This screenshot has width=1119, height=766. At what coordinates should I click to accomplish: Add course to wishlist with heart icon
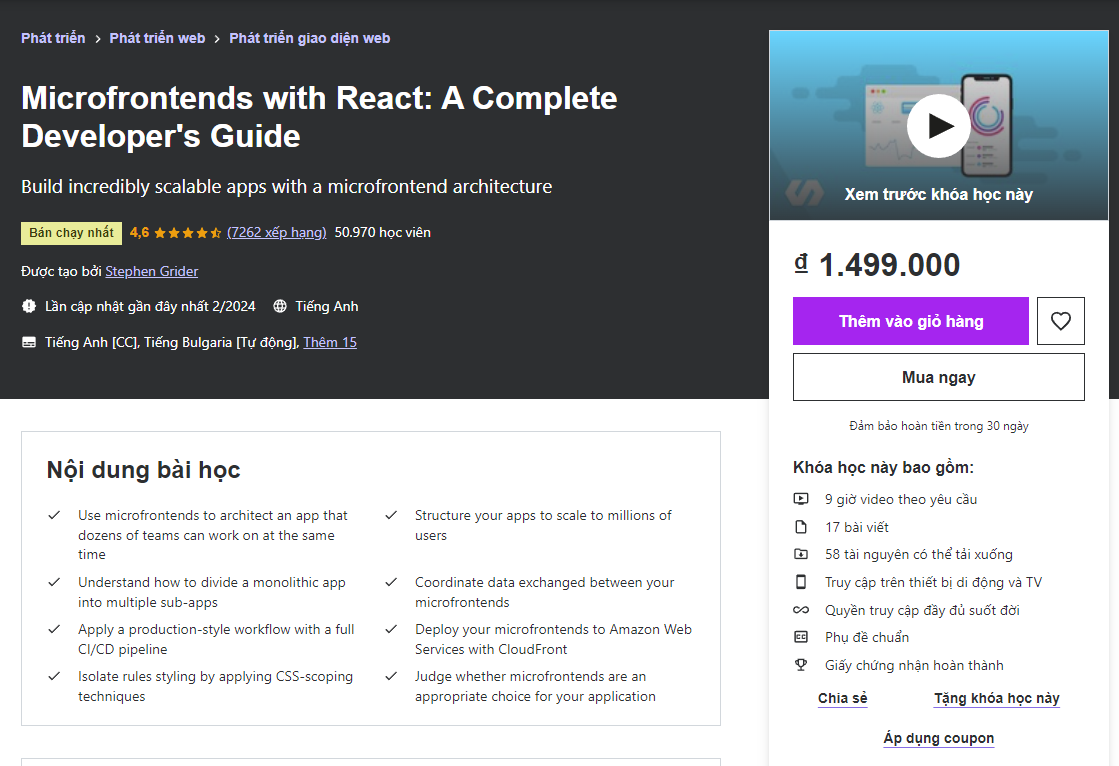coord(1060,321)
